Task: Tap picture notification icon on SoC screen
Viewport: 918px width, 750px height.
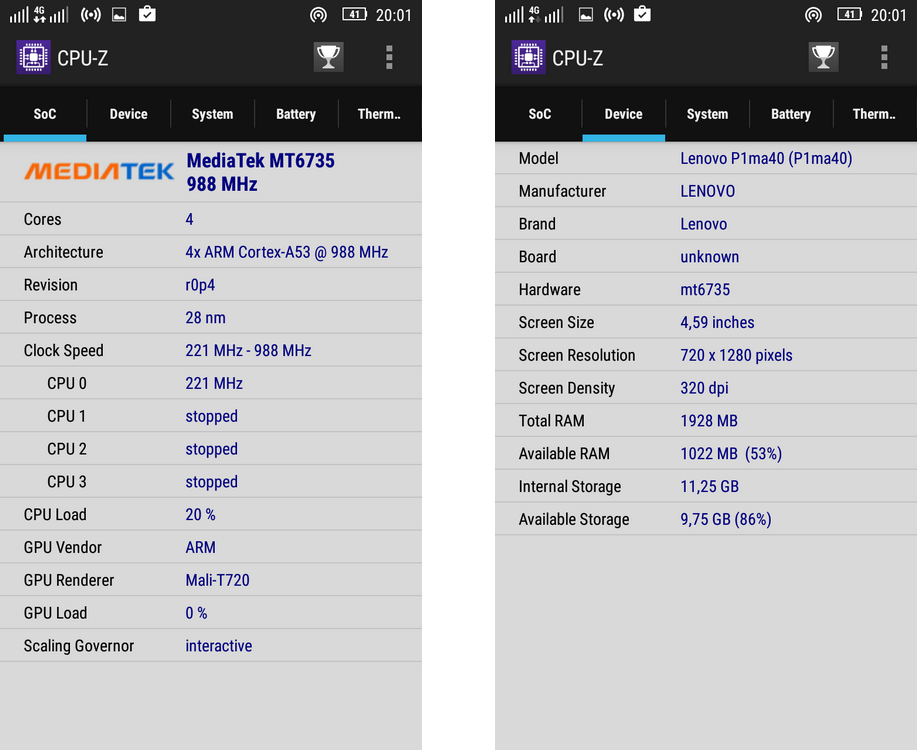Action: point(119,15)
